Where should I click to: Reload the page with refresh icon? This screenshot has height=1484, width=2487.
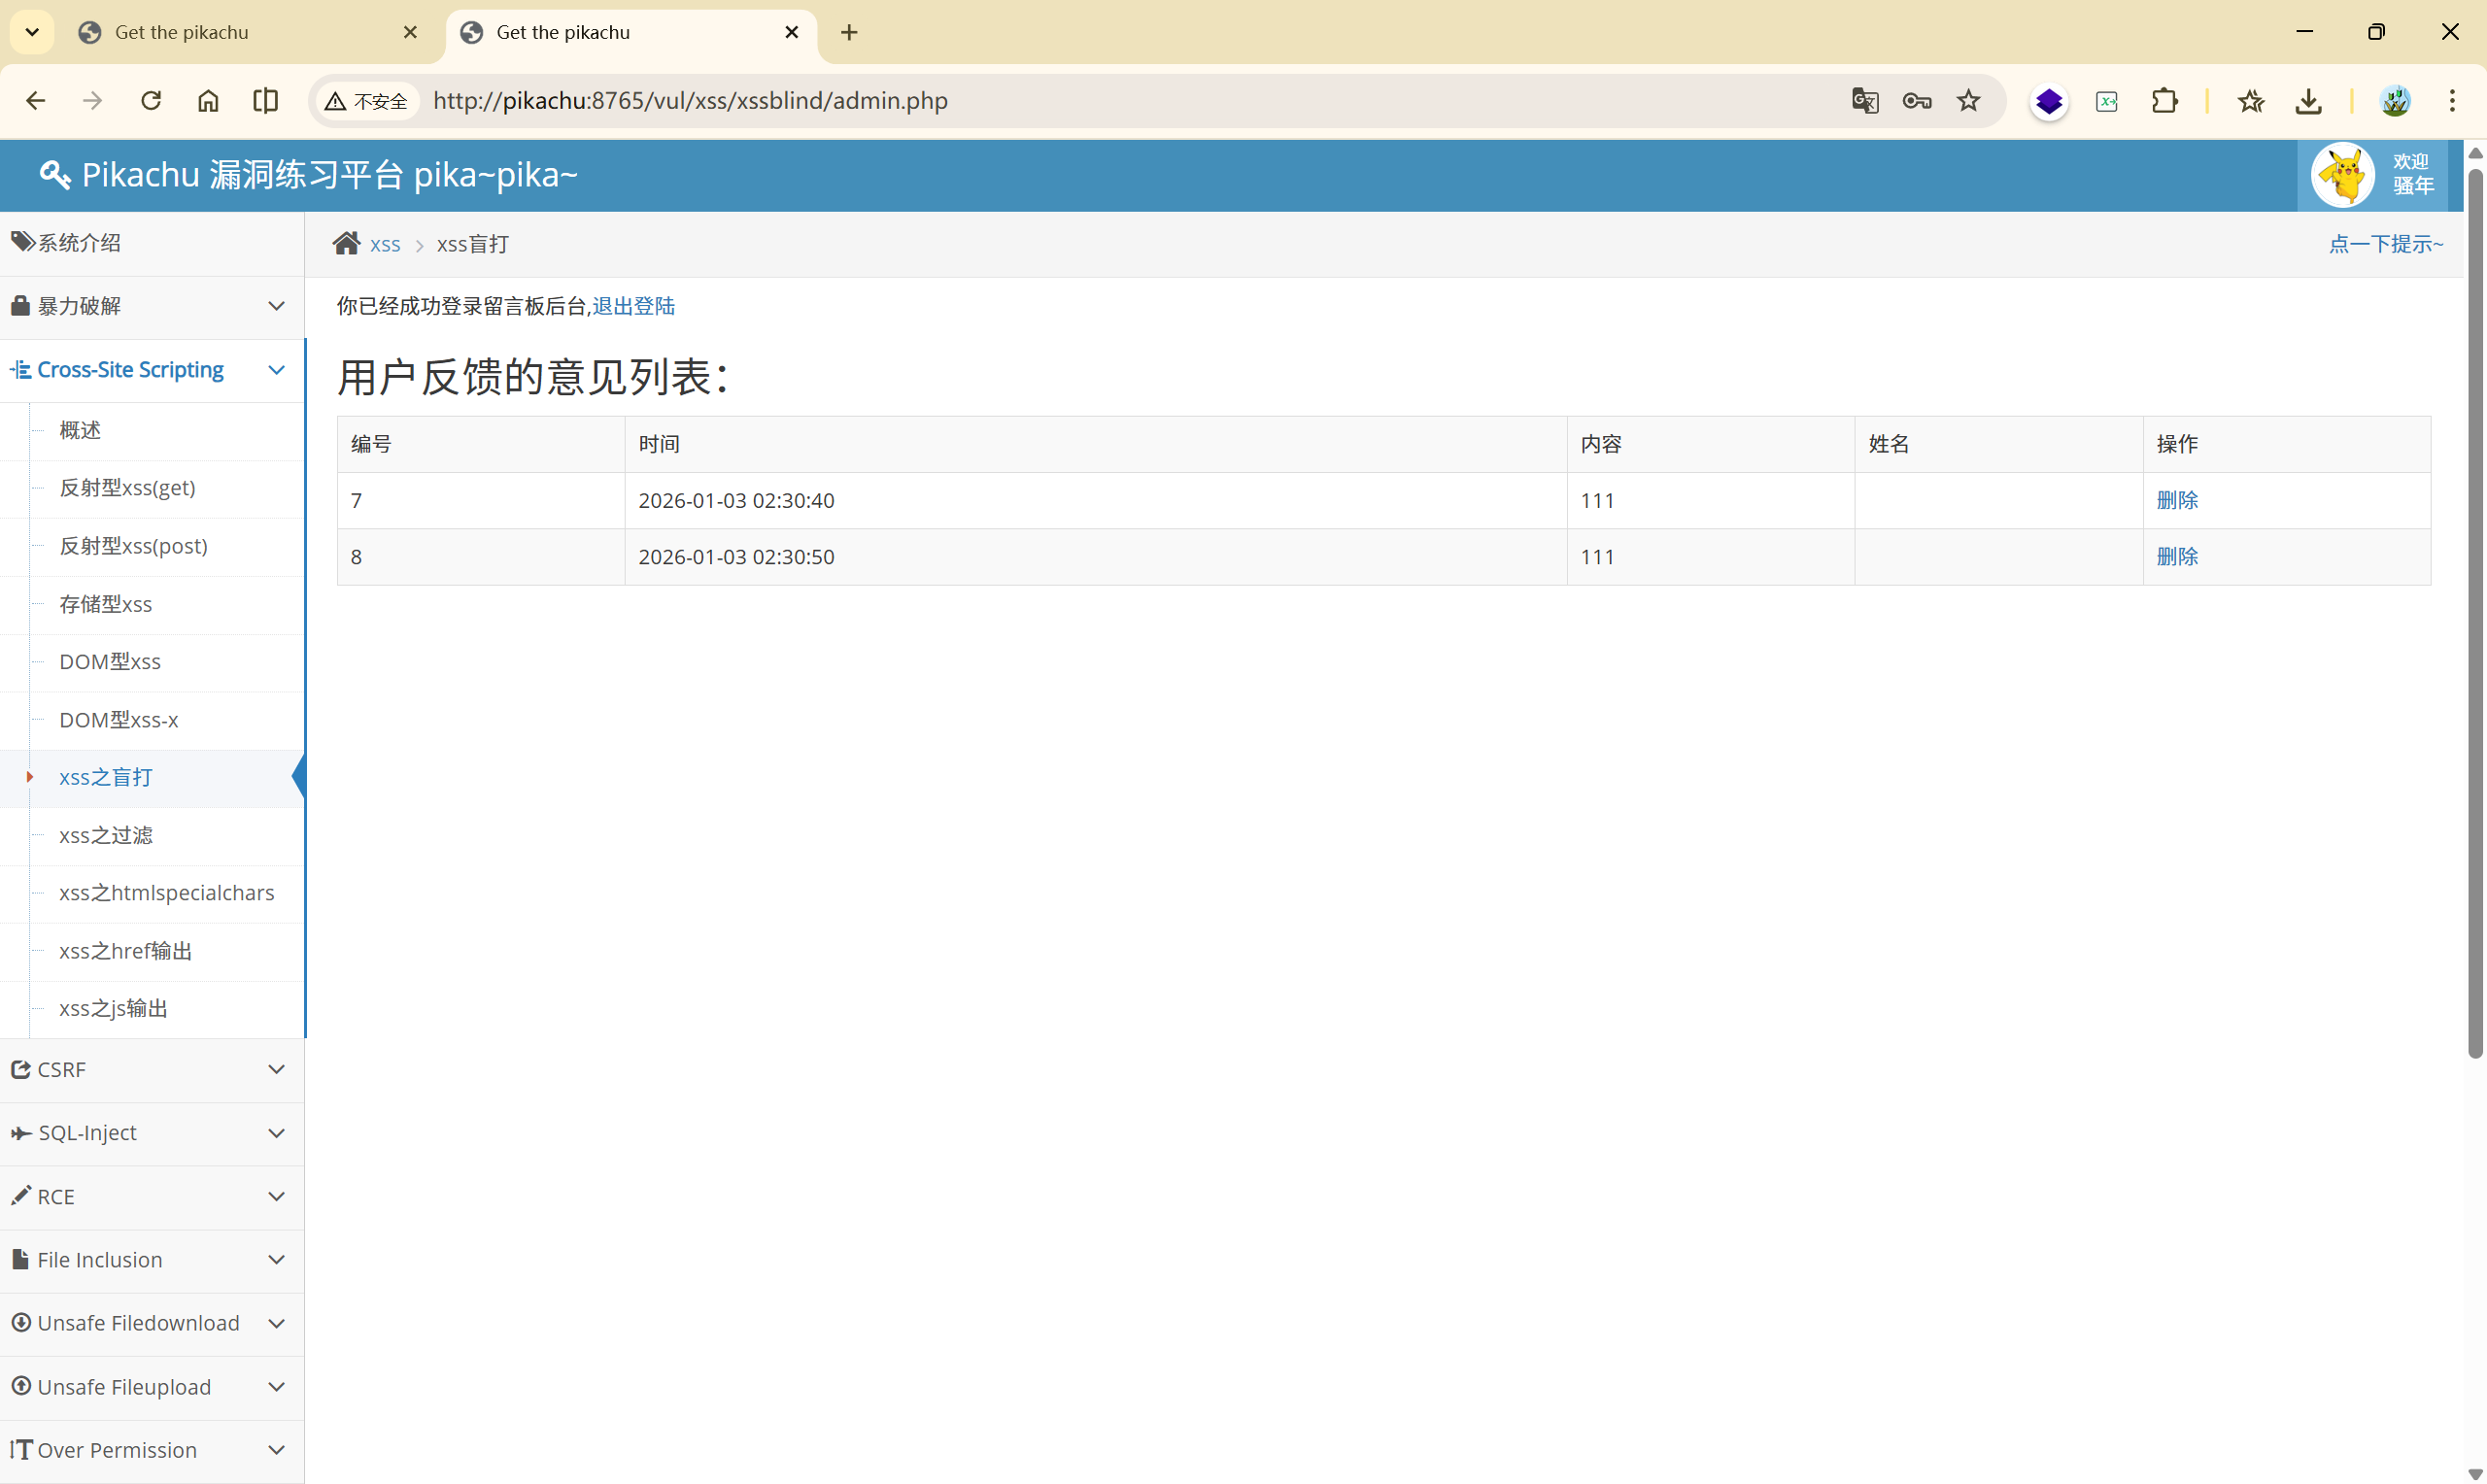pyautogui.click(x=151, y=101)
